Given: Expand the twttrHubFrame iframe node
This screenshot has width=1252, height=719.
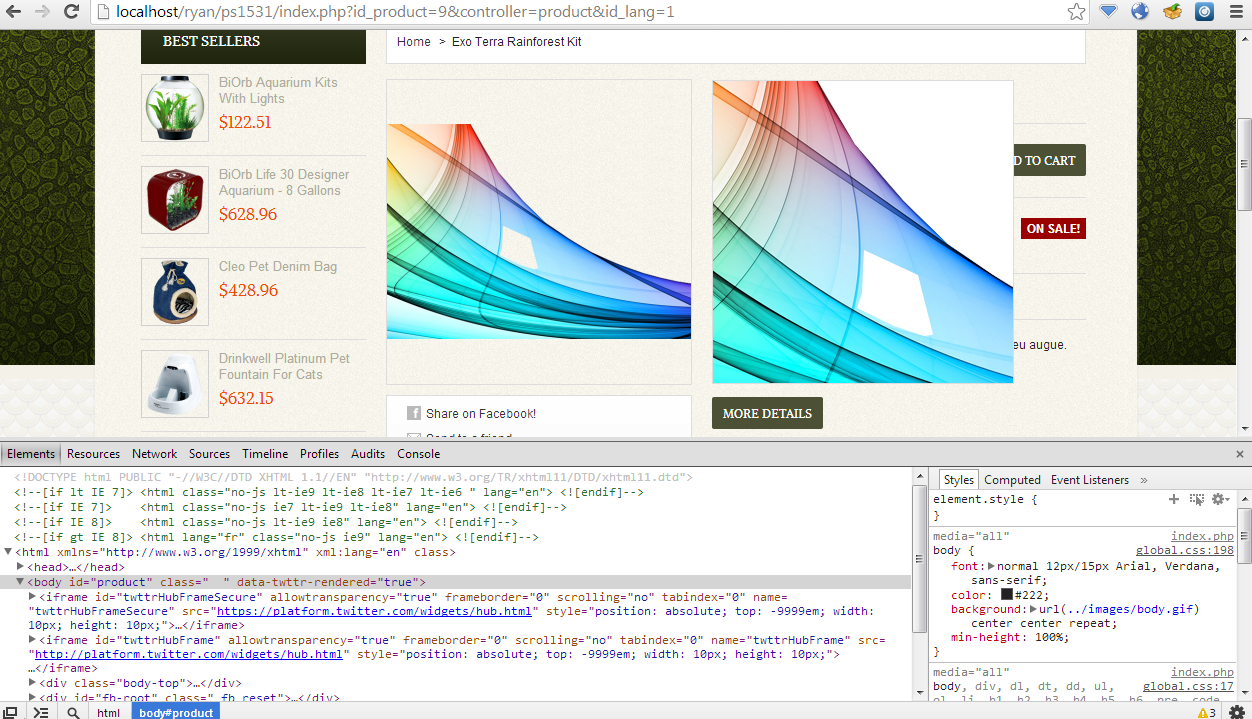Looking at the screenshot, I should [32, 640].
